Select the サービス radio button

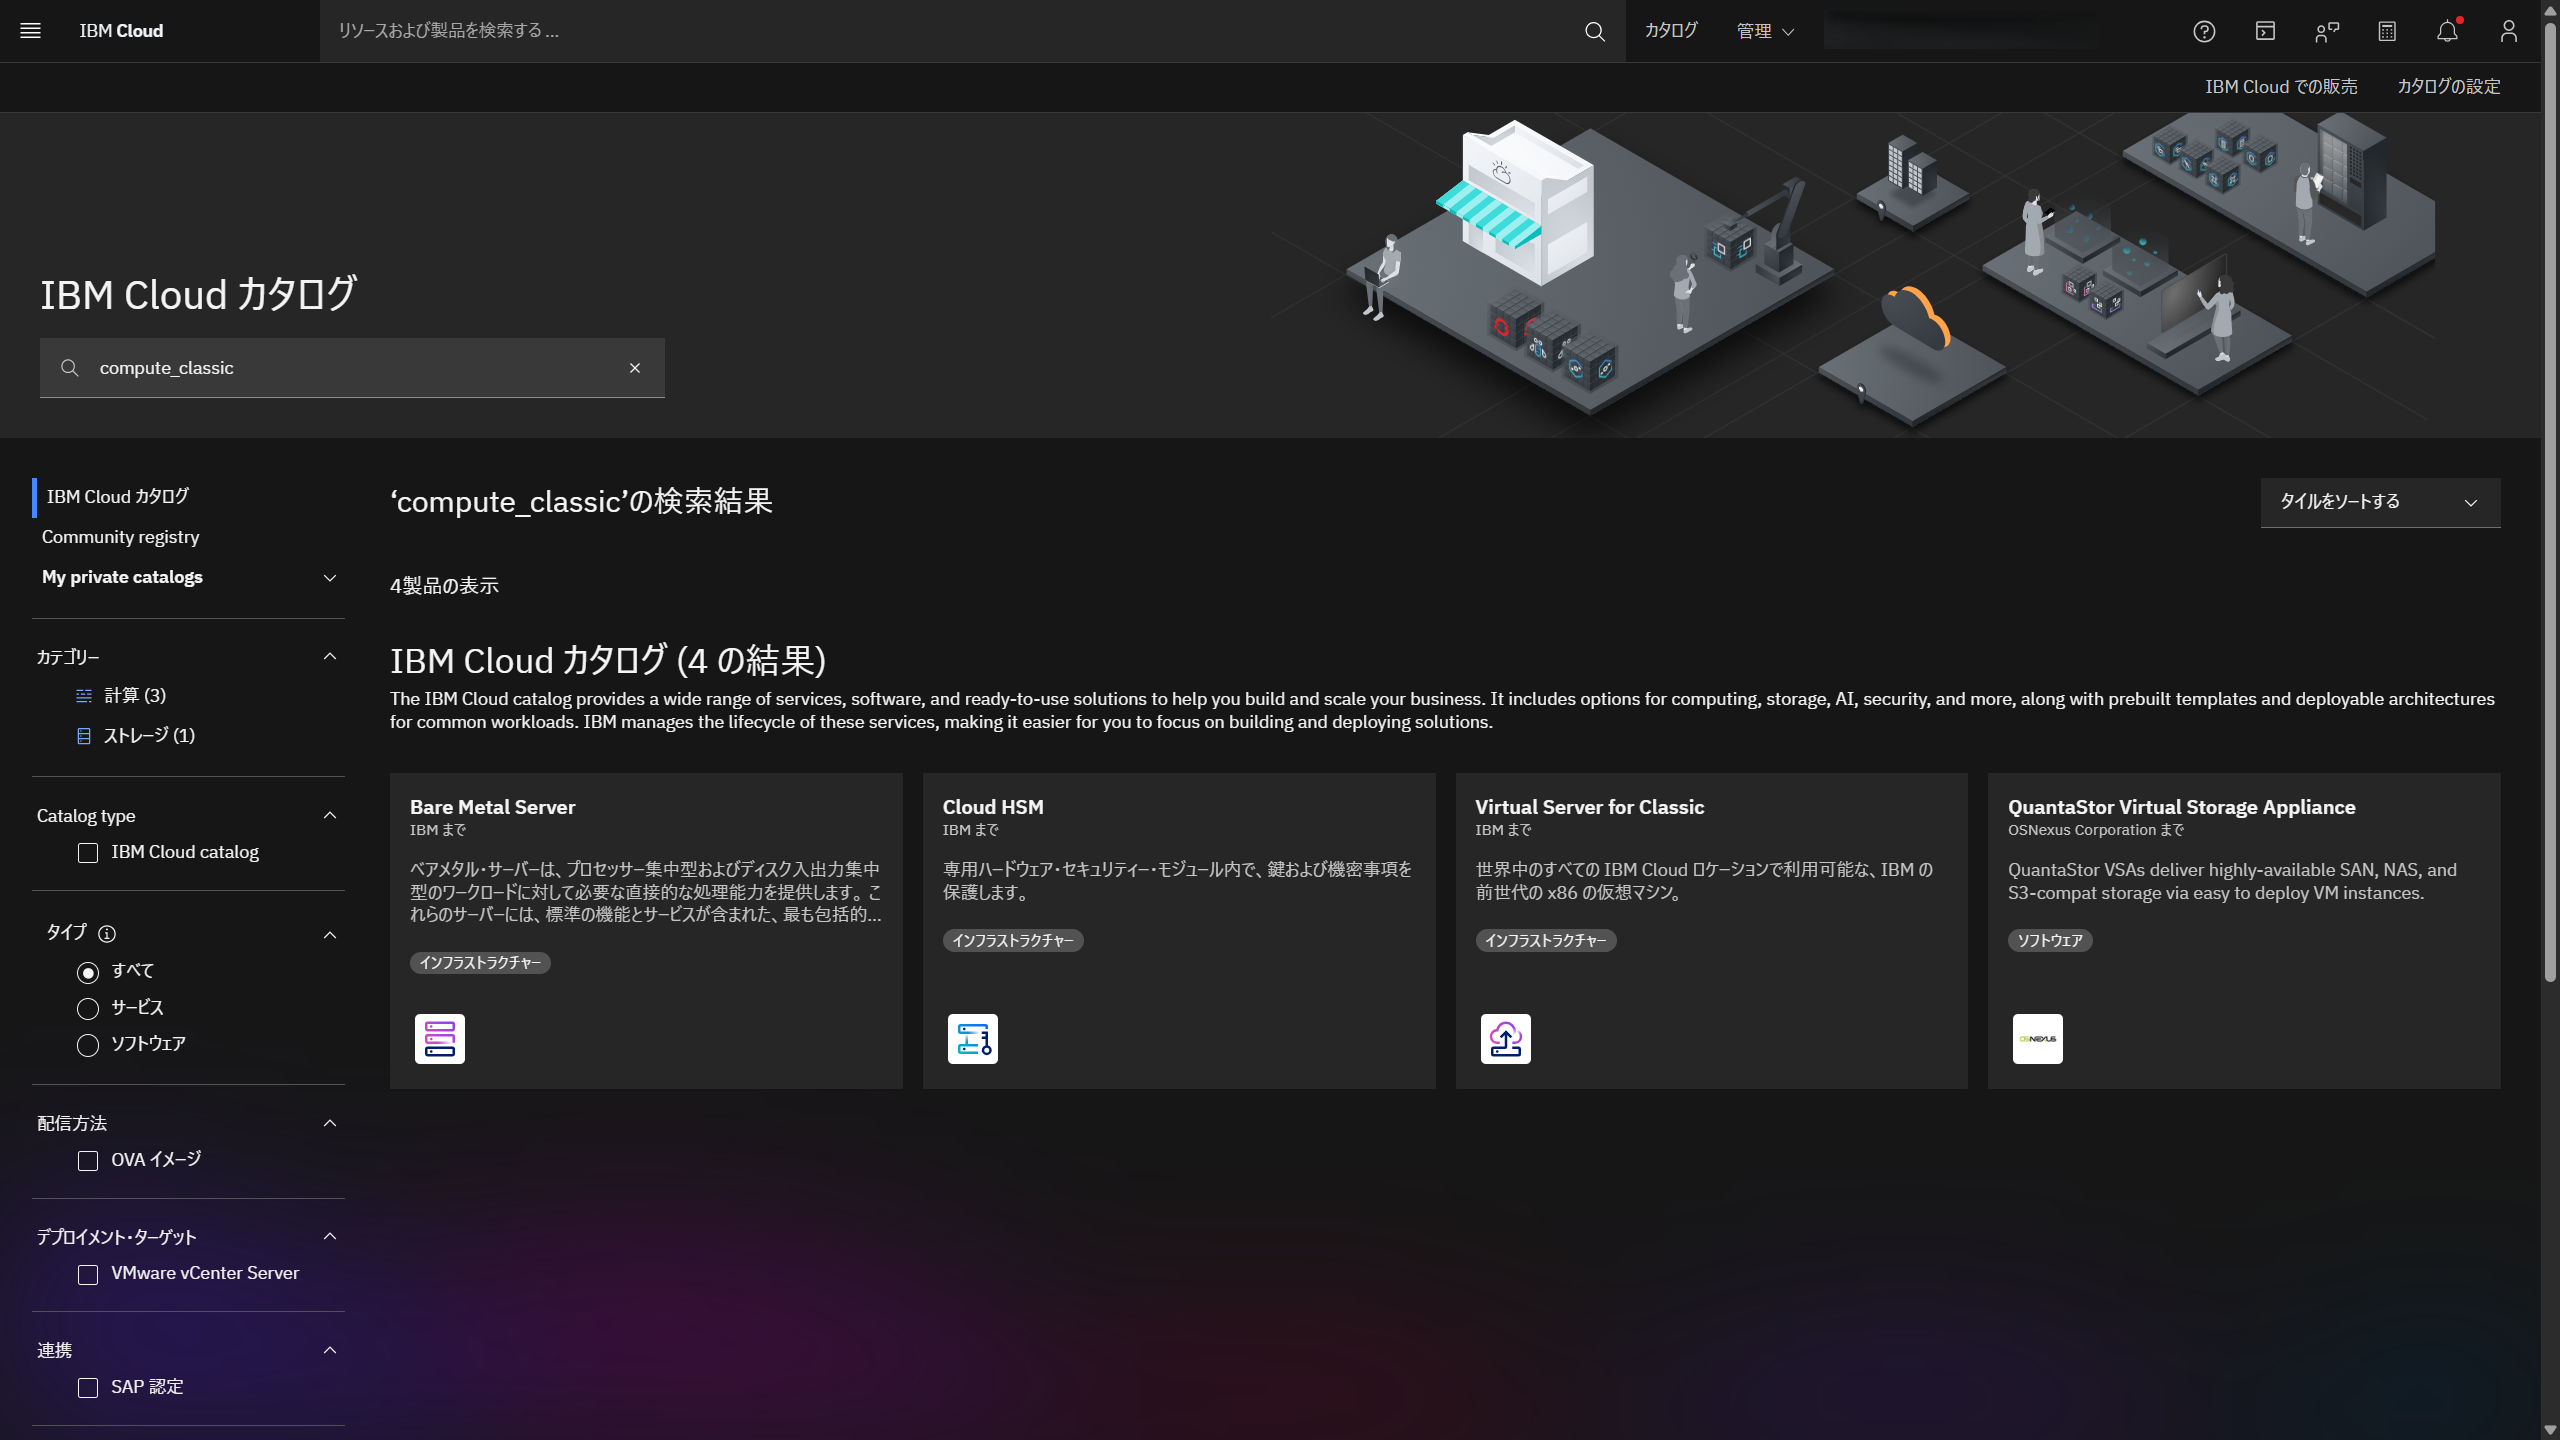pyautogui.click(x=88, y=1008)
